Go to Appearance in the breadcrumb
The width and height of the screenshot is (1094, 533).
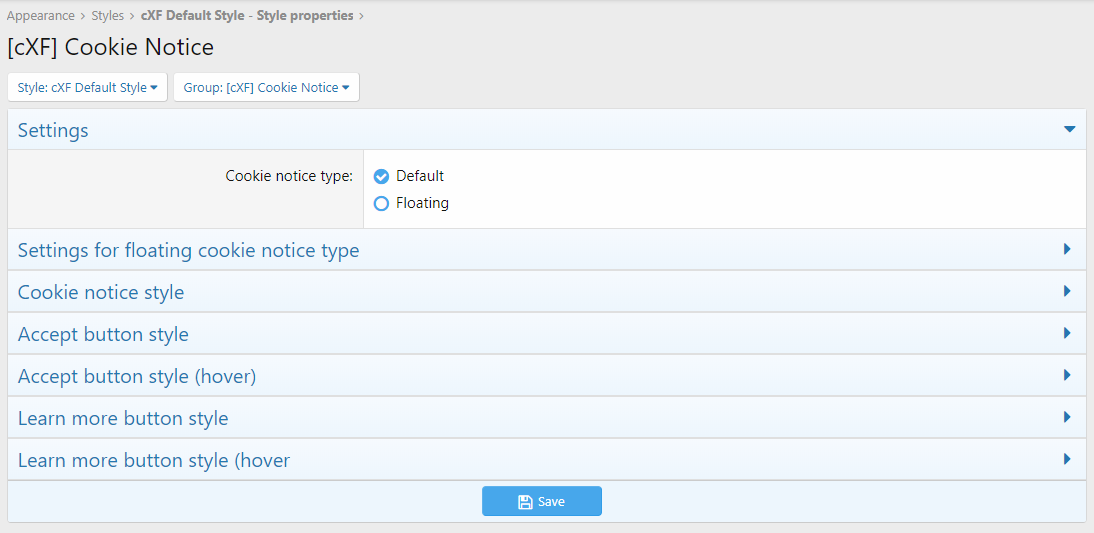coord(41,16)
